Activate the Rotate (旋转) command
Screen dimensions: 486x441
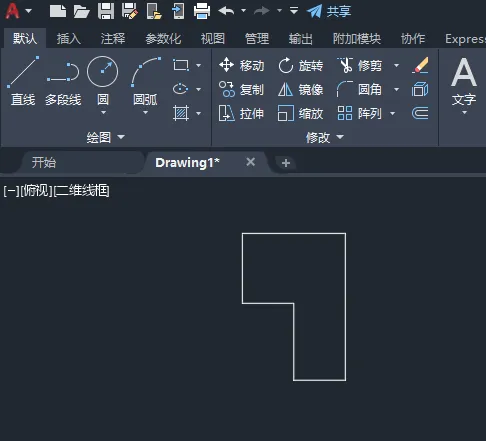point(300,65)
